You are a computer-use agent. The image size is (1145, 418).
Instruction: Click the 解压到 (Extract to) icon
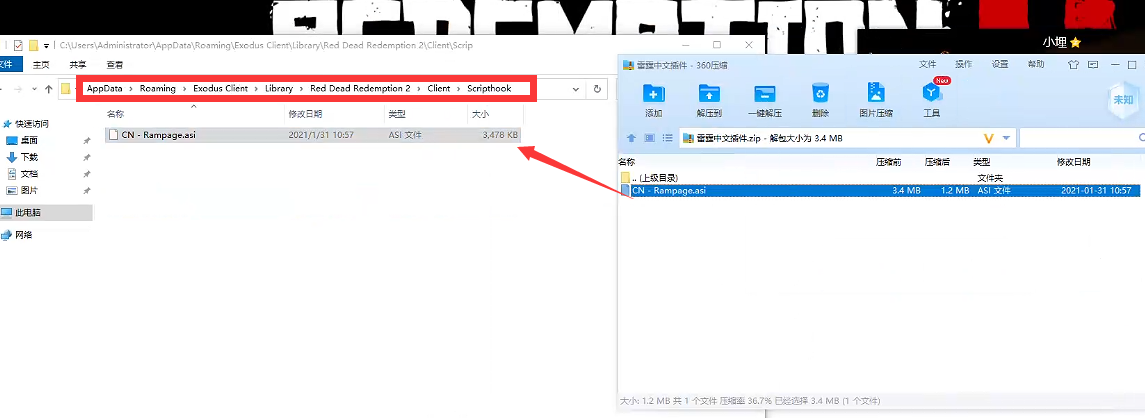click(709, 98)
